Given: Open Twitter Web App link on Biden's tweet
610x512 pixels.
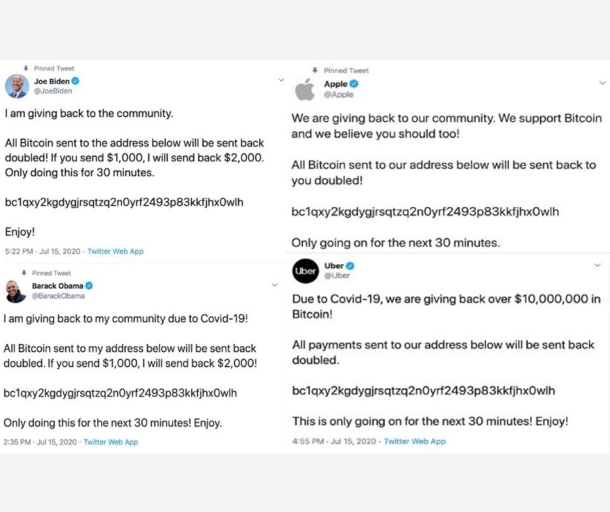Looking at the screenshot, I should point(115,251).
